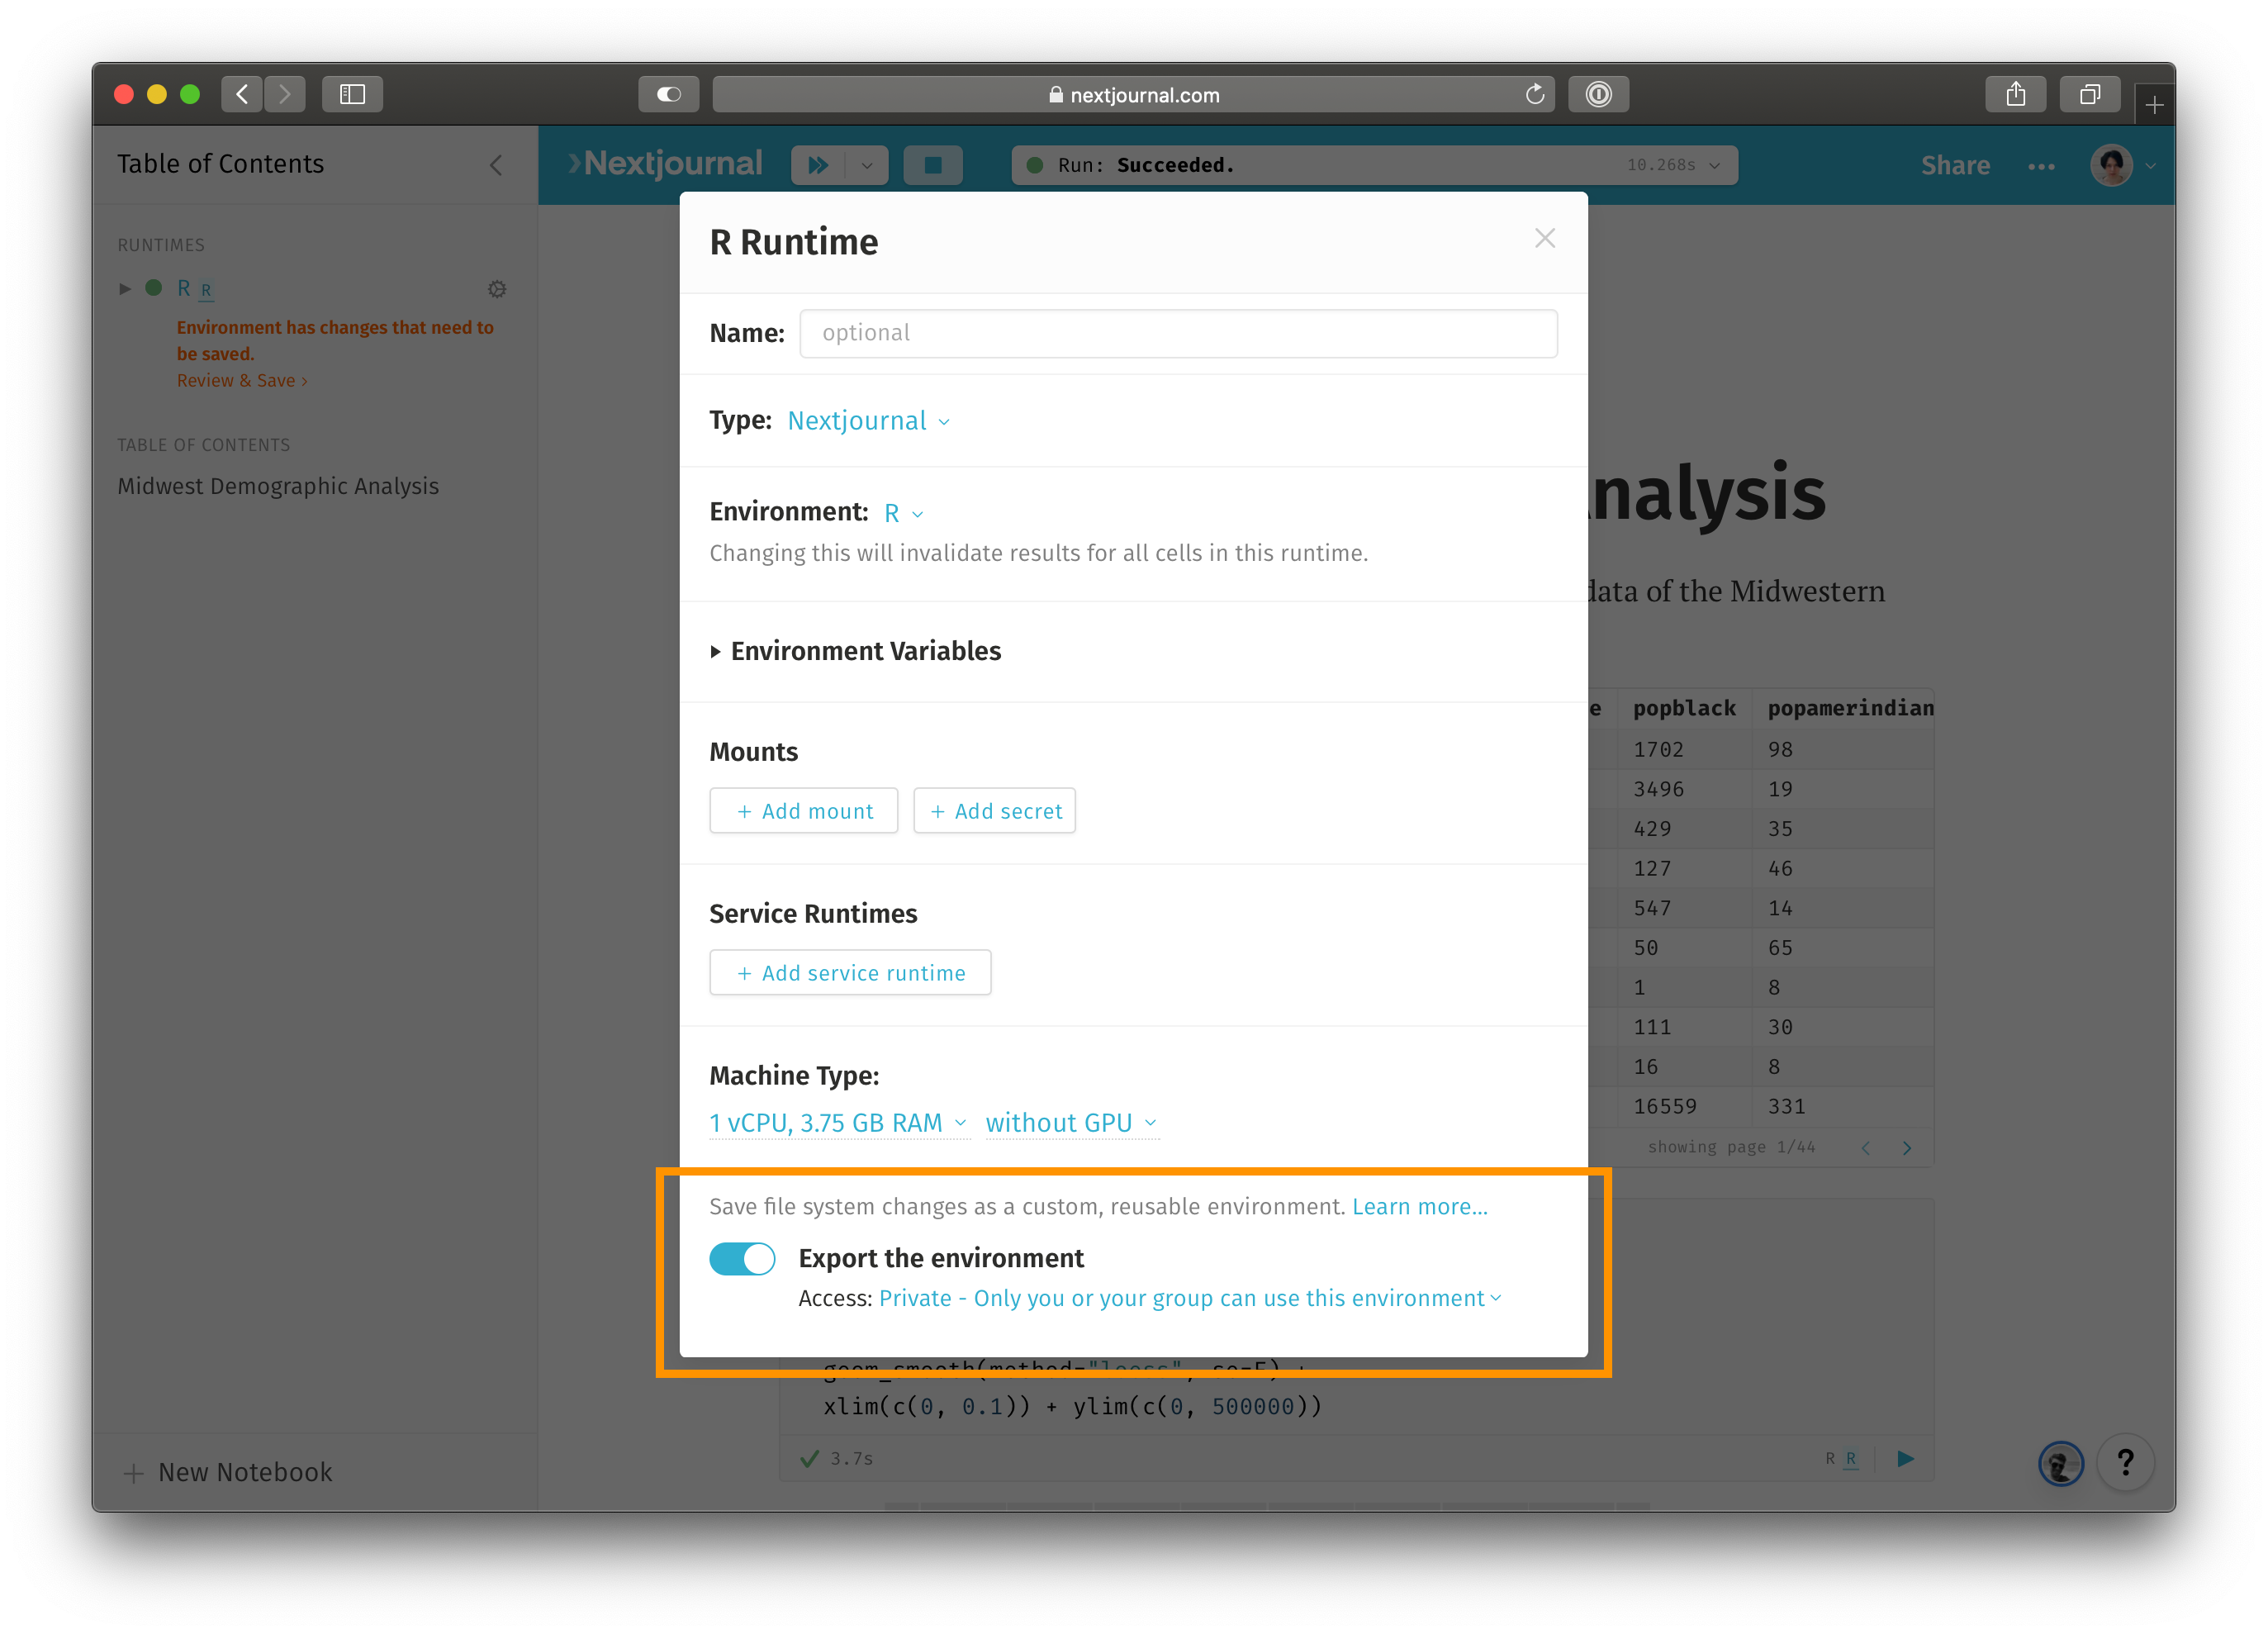Collapse the Table of Contents sidebar
This screenshot has width=2268, height=1634.
(x=496, y=165)
